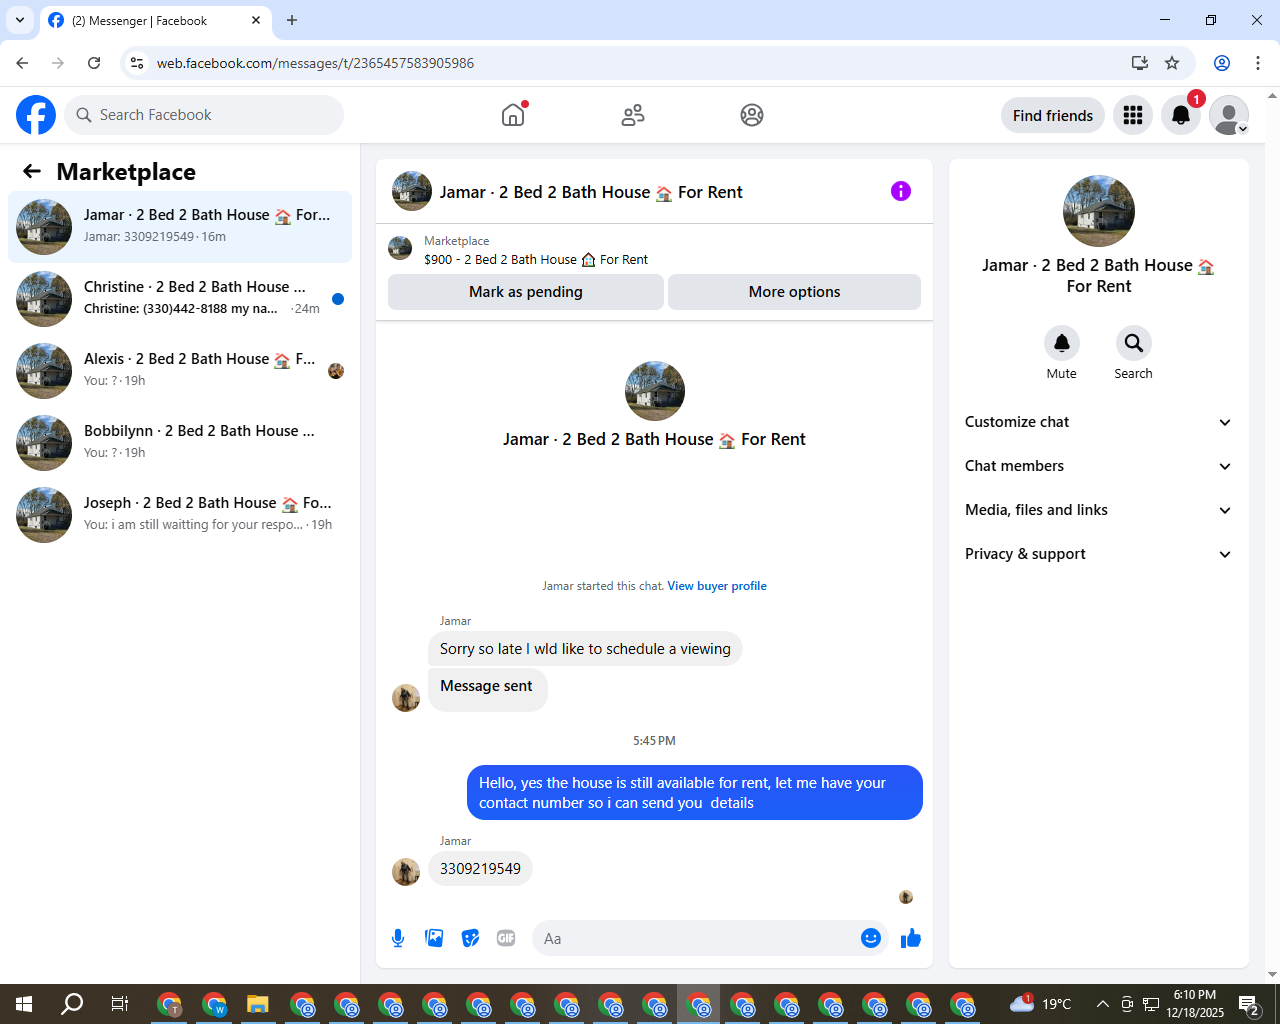View site information icon in address bar
The image size is (1280, 1024).
137,63
